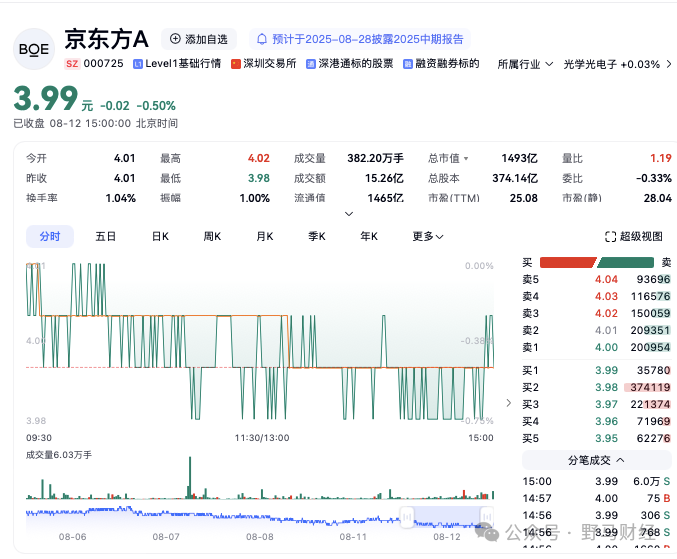
Task: Click the 融资融券标的 tag
Action: pyautogui.click(x=441, y=64)
